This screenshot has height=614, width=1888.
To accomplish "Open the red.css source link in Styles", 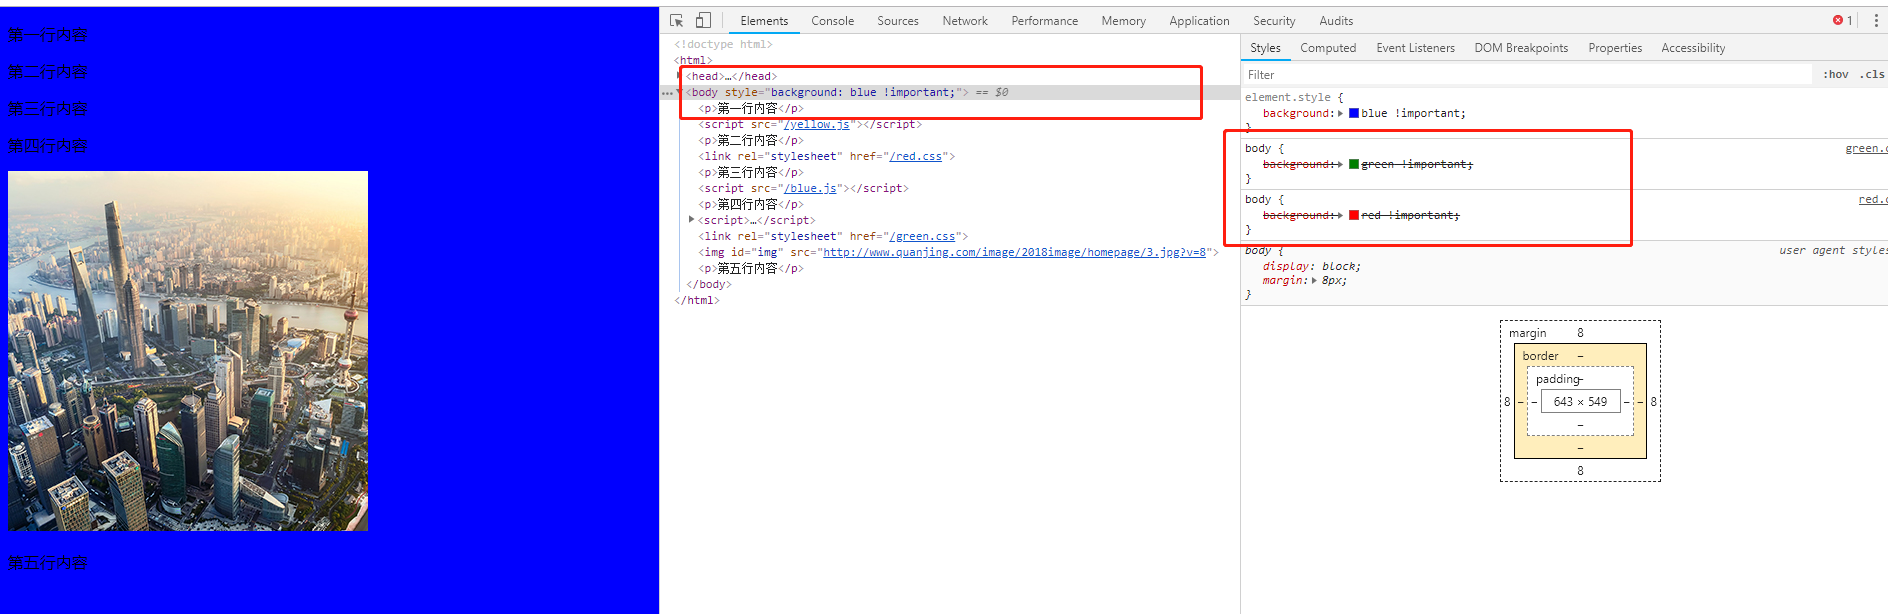I will (1873, 200).
